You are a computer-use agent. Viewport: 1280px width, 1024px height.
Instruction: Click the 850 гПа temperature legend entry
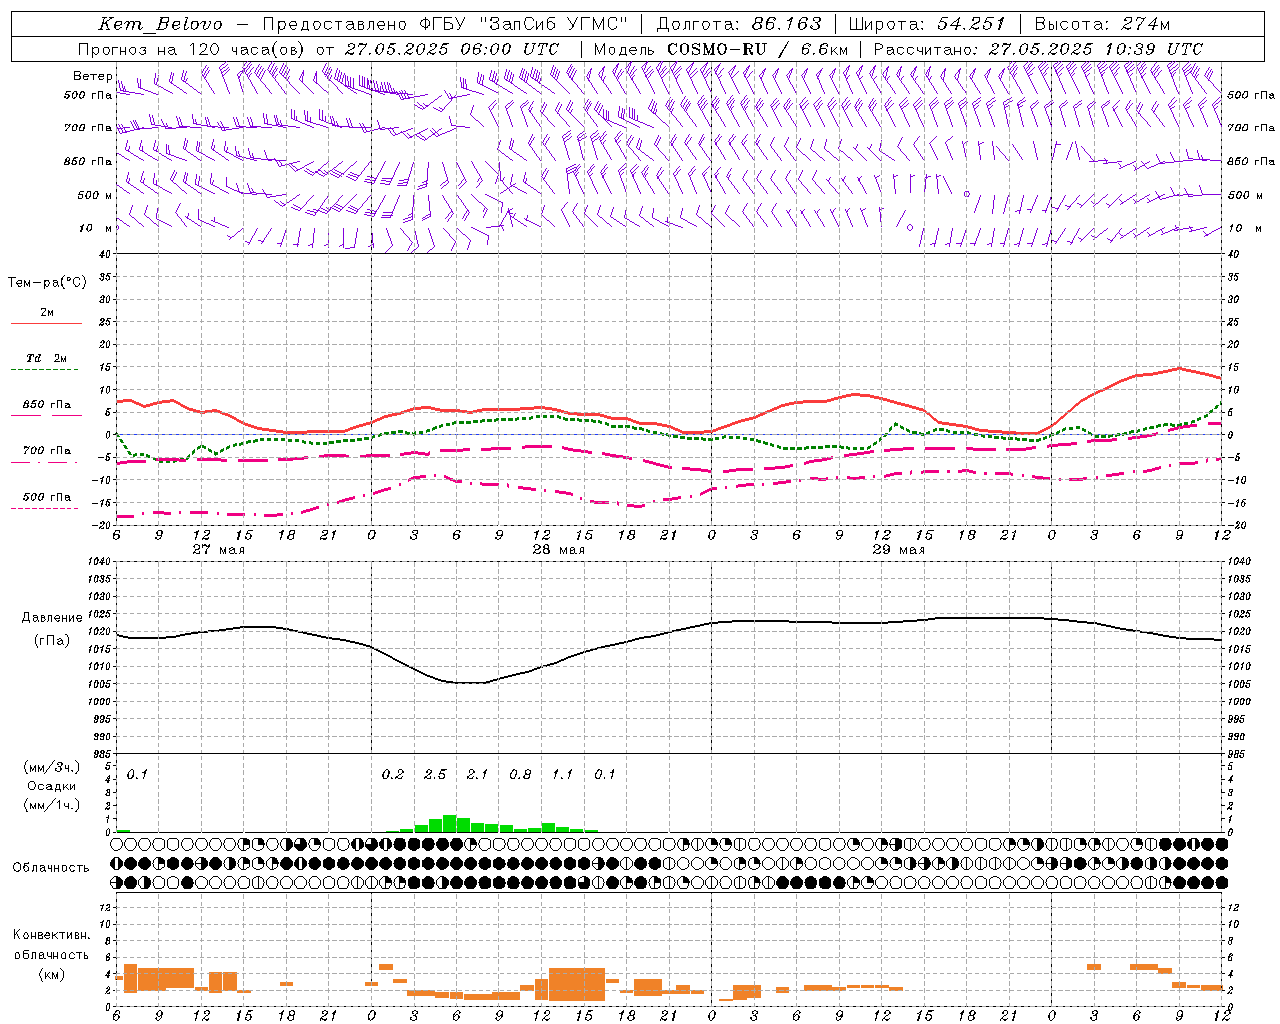point(46,408)
